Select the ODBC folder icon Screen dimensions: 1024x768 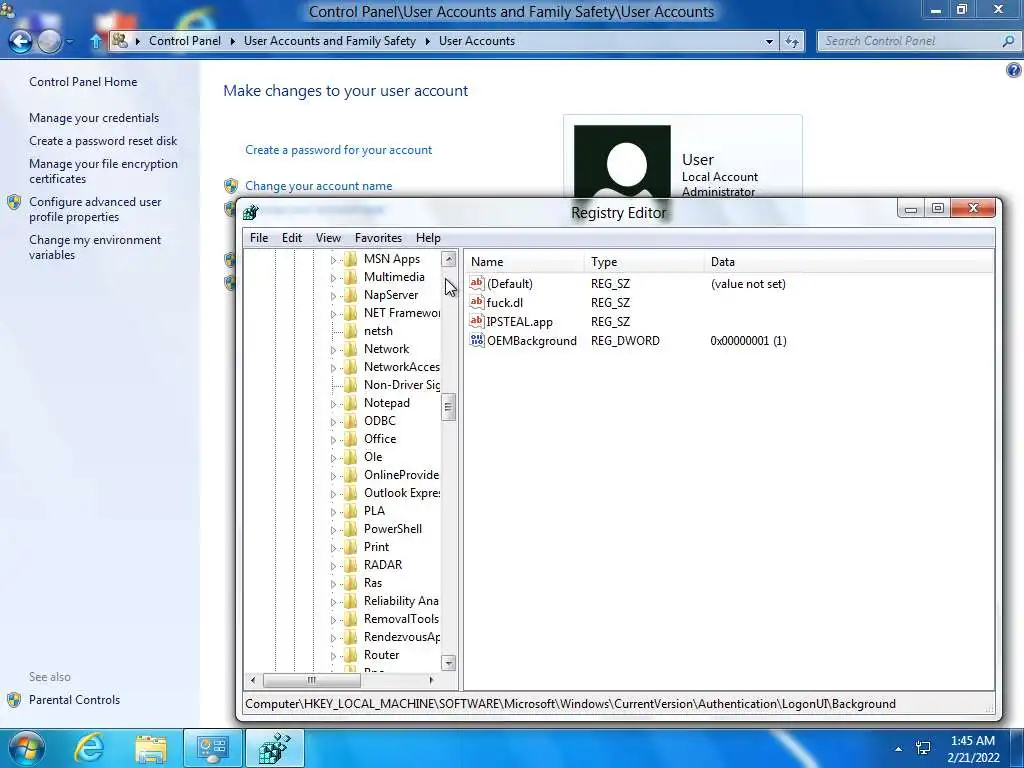[x=351, y=421]
